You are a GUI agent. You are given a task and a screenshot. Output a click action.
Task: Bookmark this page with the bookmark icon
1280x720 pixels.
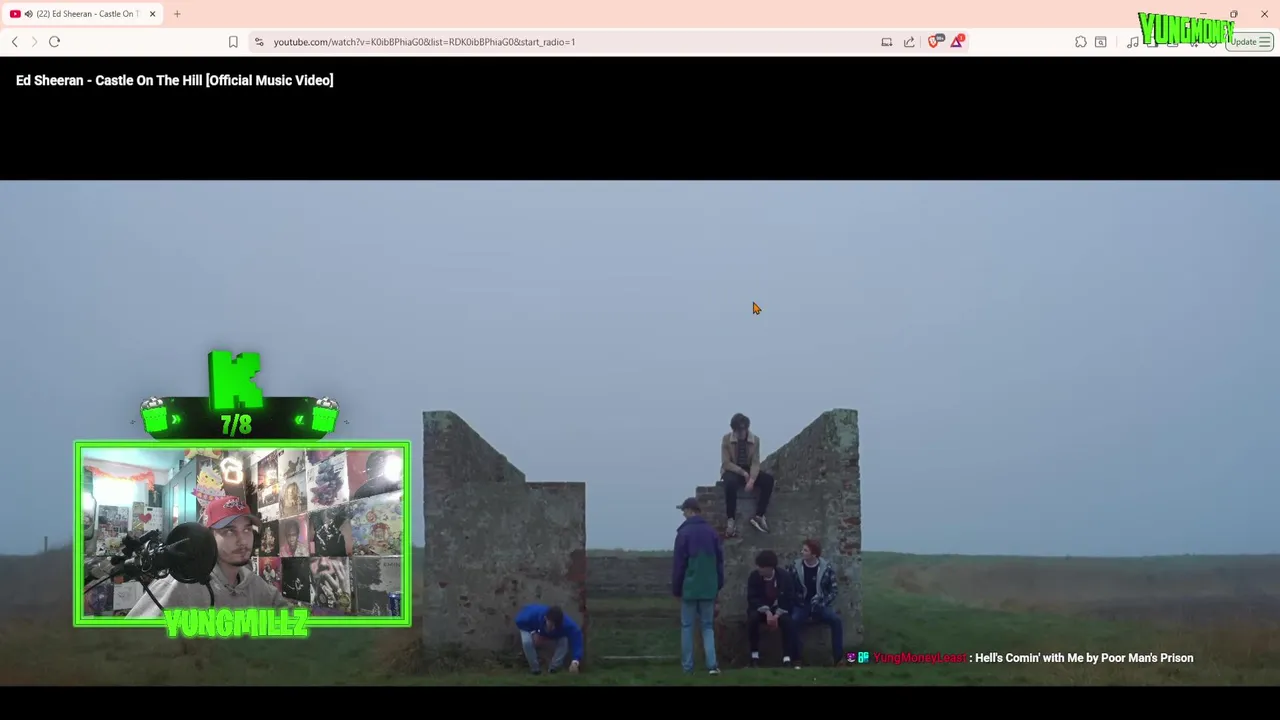233,42
